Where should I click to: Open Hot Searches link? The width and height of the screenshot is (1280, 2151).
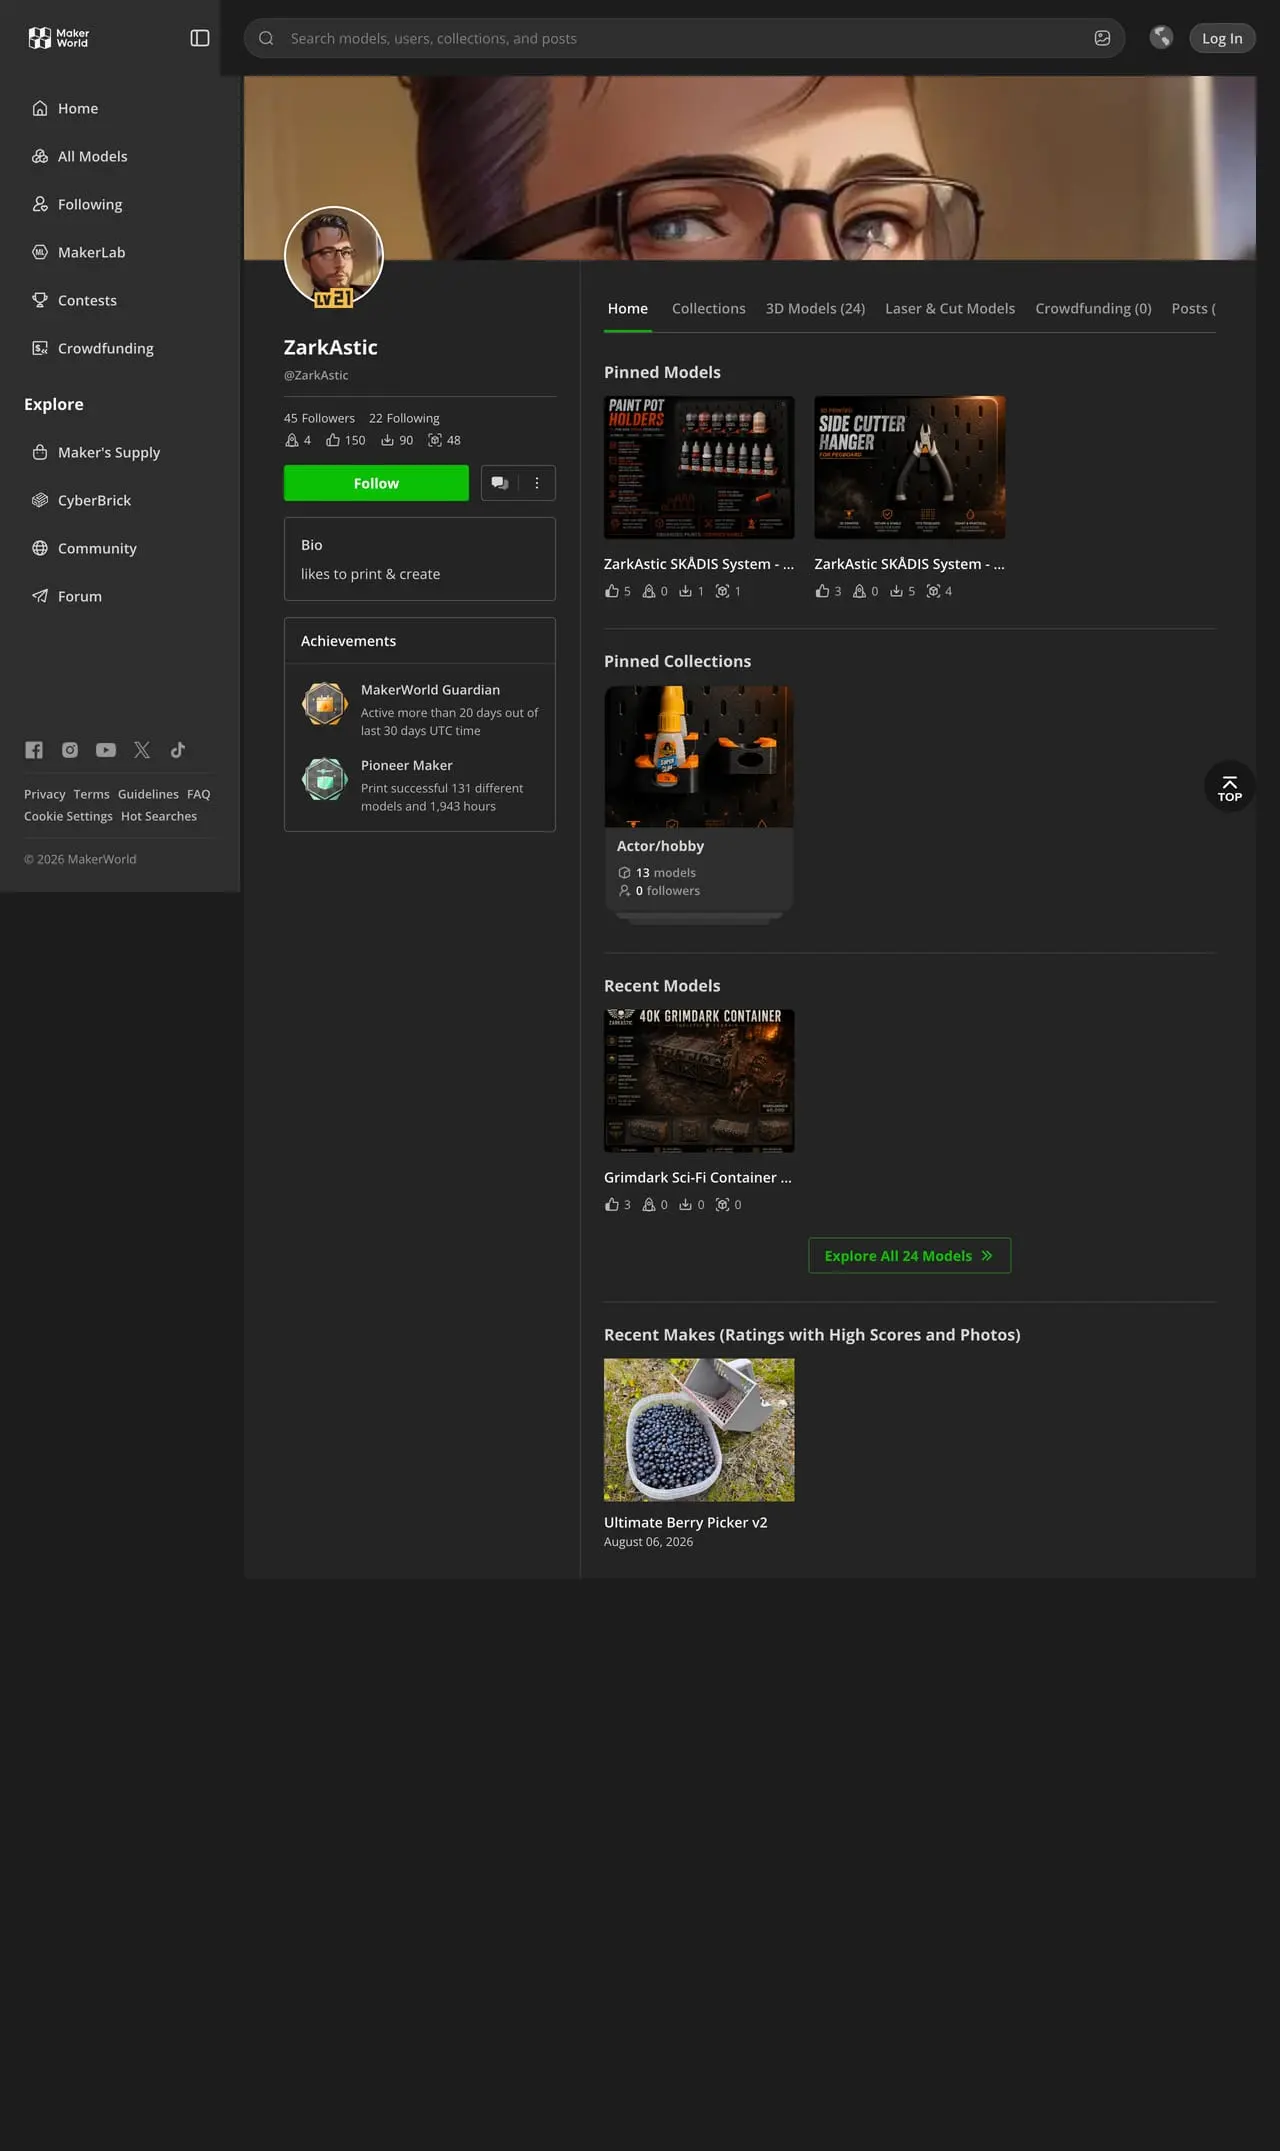point(159,816)
